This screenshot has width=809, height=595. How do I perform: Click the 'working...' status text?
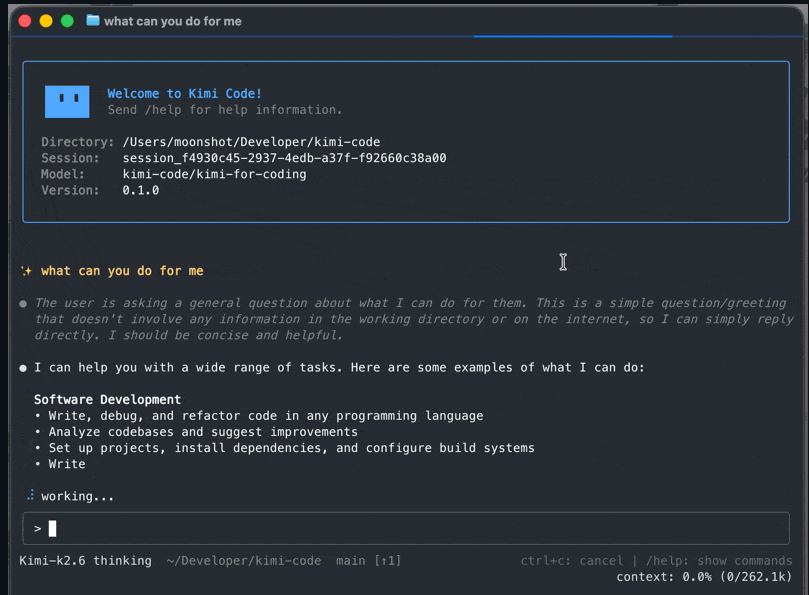pyautogui.click(x=77, y=496)
